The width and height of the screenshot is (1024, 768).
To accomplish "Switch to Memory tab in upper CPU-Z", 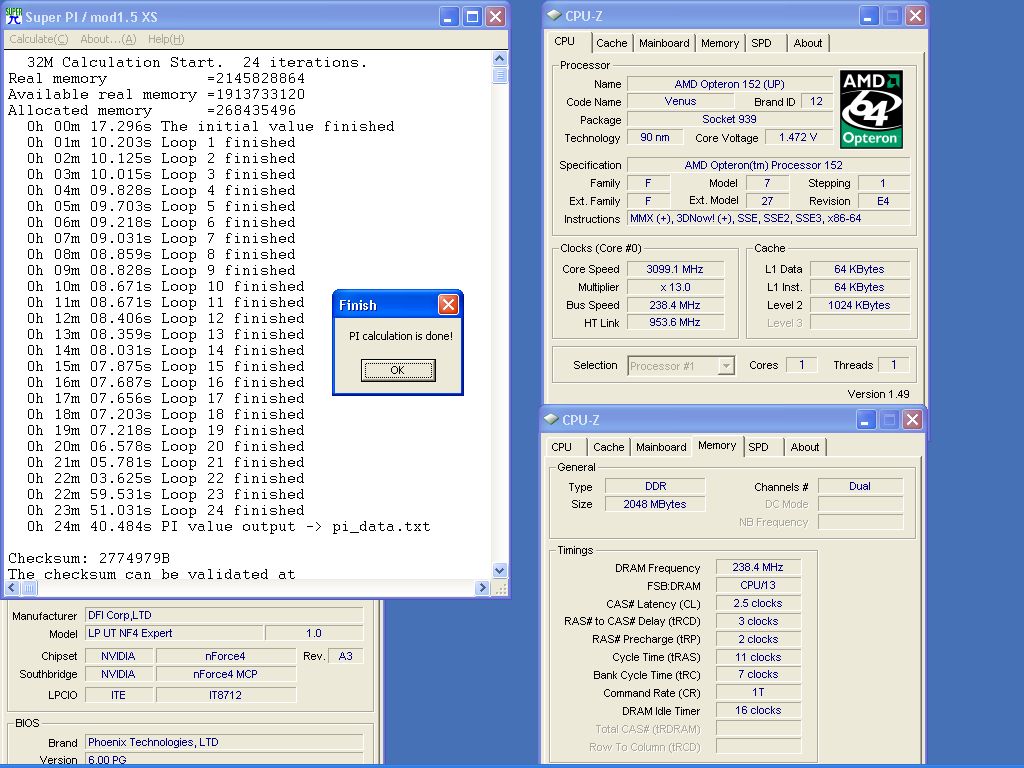I will (720, 43).
